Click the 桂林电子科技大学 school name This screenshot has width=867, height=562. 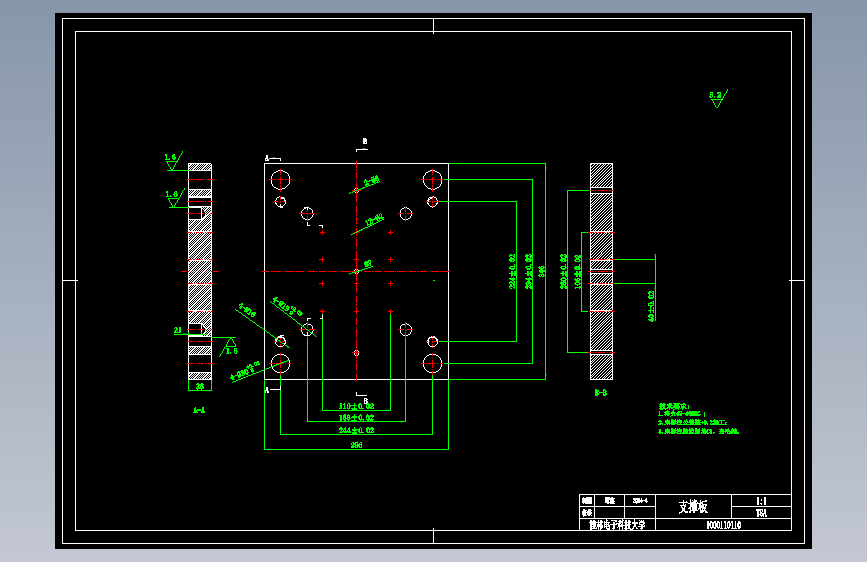pyautogui.click(x=617, y=525)
